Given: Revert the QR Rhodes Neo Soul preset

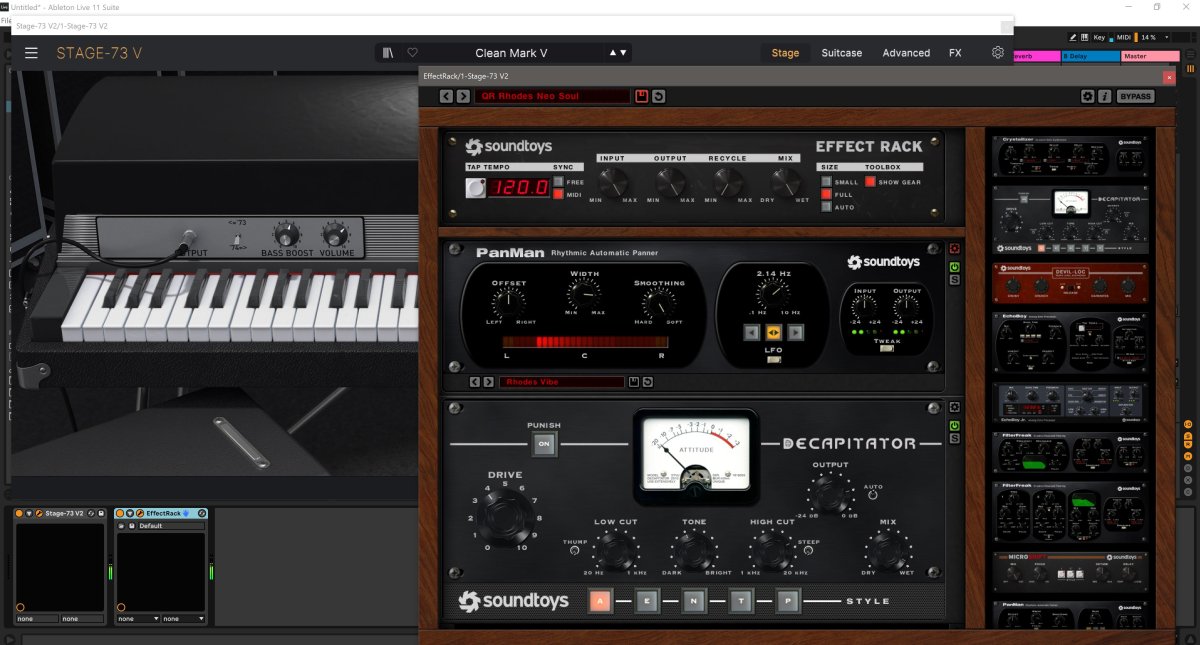Looking at the screenshot, I should coord(658,96).
